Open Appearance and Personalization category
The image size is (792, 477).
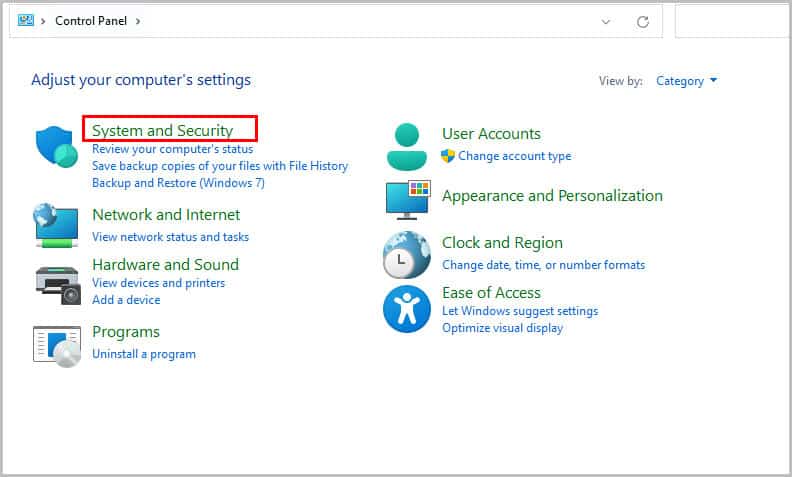pyautogui.click(x=552, y=196)
